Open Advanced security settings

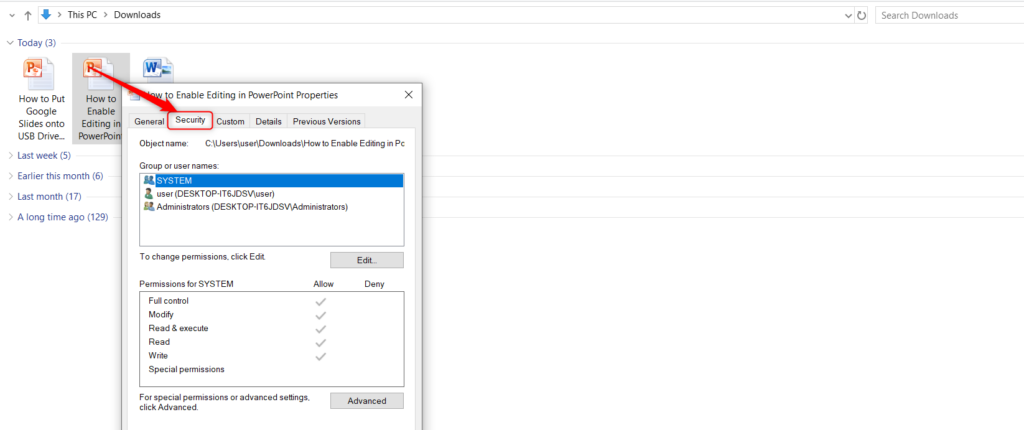[366, 401]
